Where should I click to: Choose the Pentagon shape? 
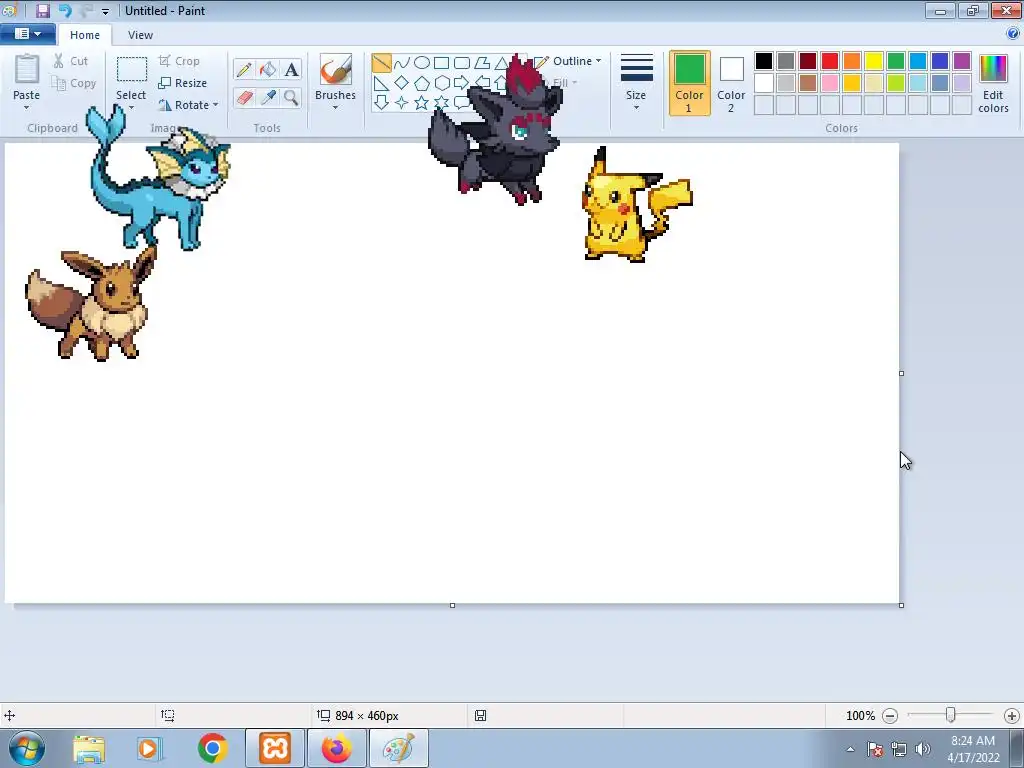pos(422,83)
